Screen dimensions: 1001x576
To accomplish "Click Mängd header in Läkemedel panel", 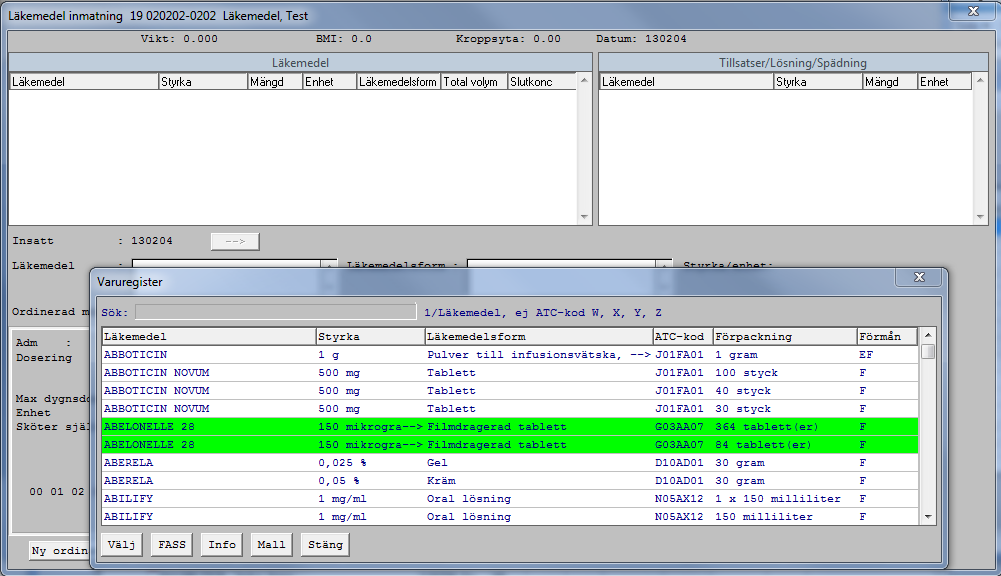I will [275, 82].
